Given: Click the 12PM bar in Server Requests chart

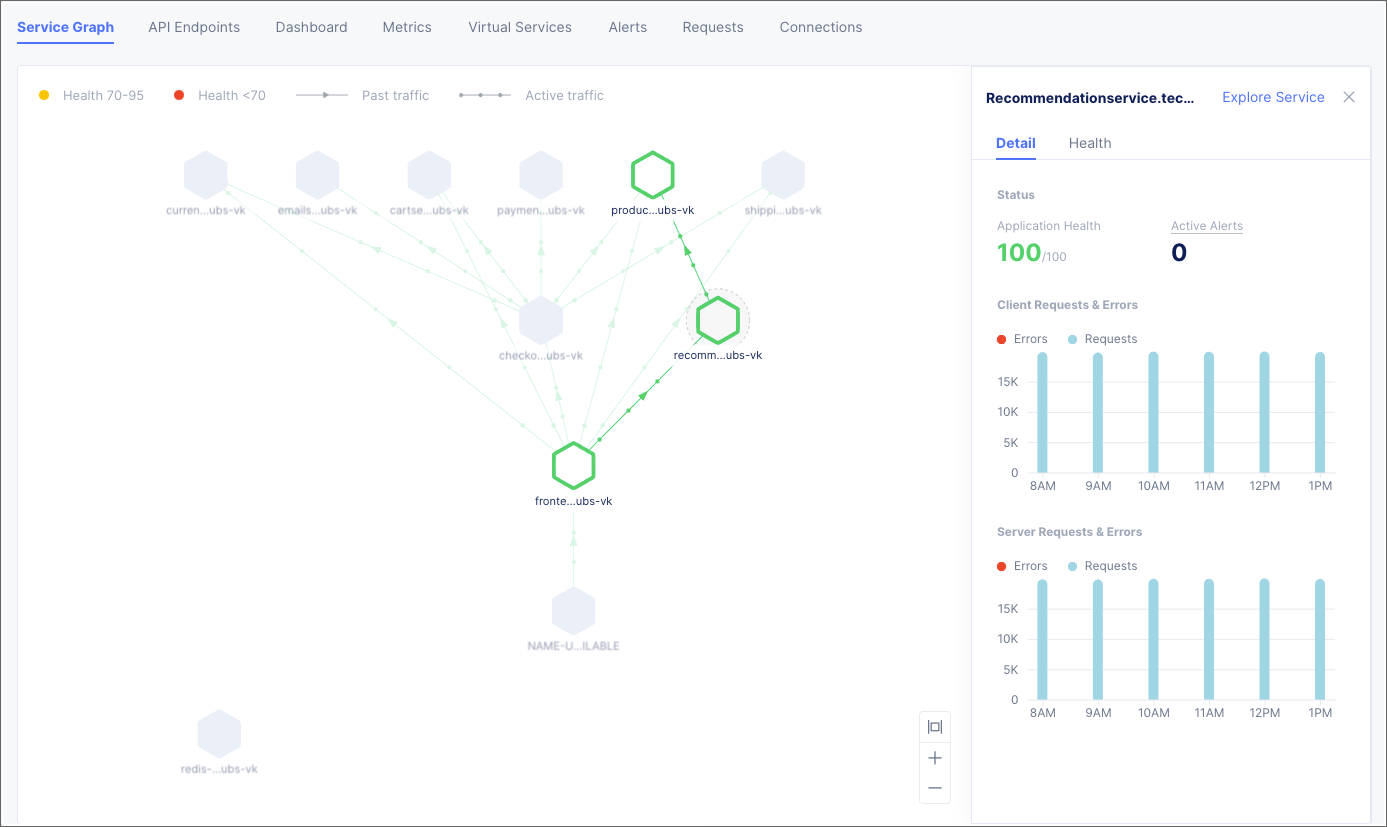Looking at the screenshot, I should tap(1264, 639).
